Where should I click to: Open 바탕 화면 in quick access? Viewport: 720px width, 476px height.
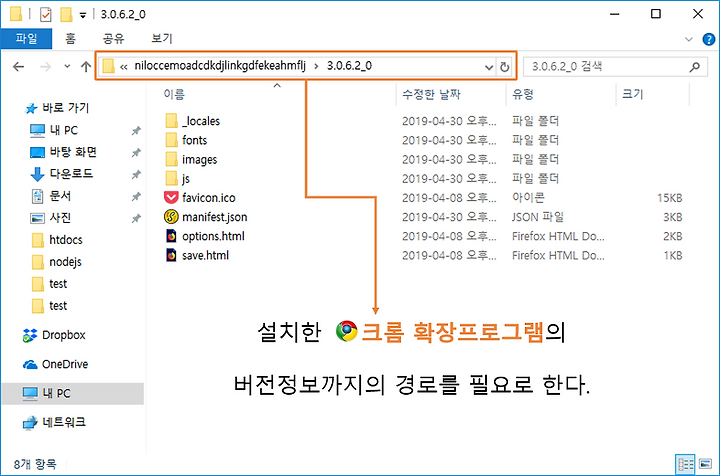pos(63,152)
